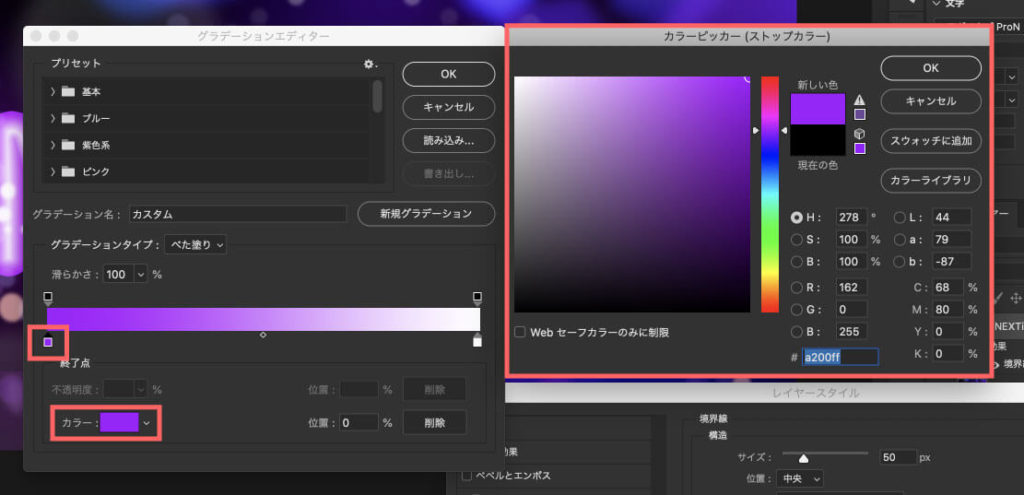Click the out-of-gamut warning triangle icon

click(x=859, y=100)
